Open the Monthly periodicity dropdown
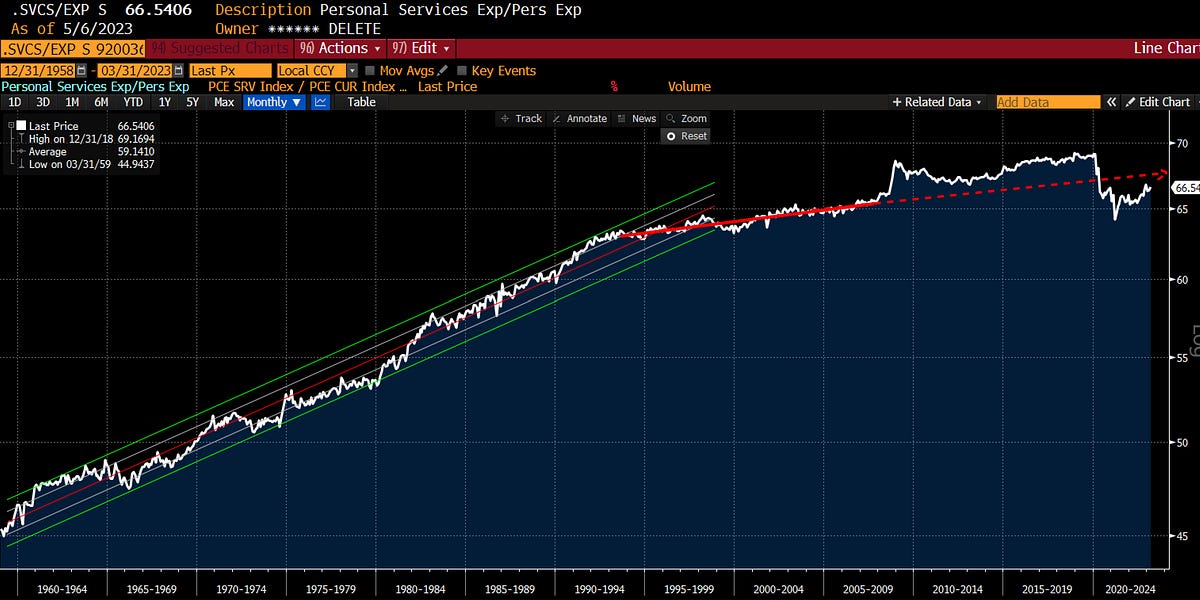 pyautogui.click(x=271, y=102)
